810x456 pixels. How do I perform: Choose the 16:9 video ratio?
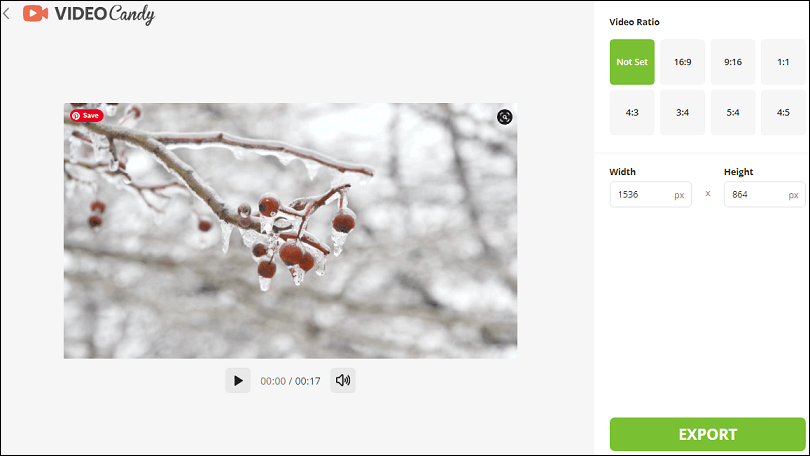pos(682,62)
